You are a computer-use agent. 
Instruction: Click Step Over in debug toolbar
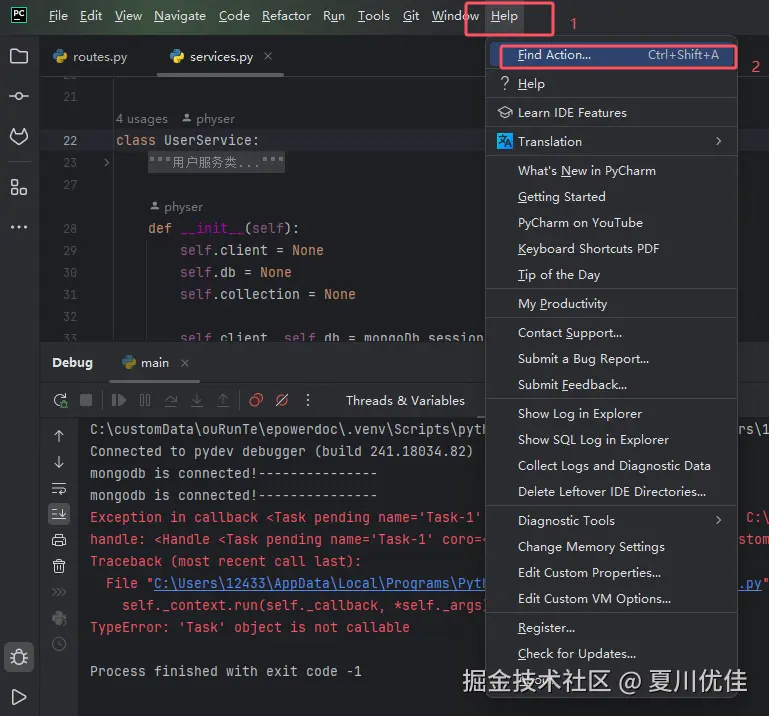(x=171, y=400)
